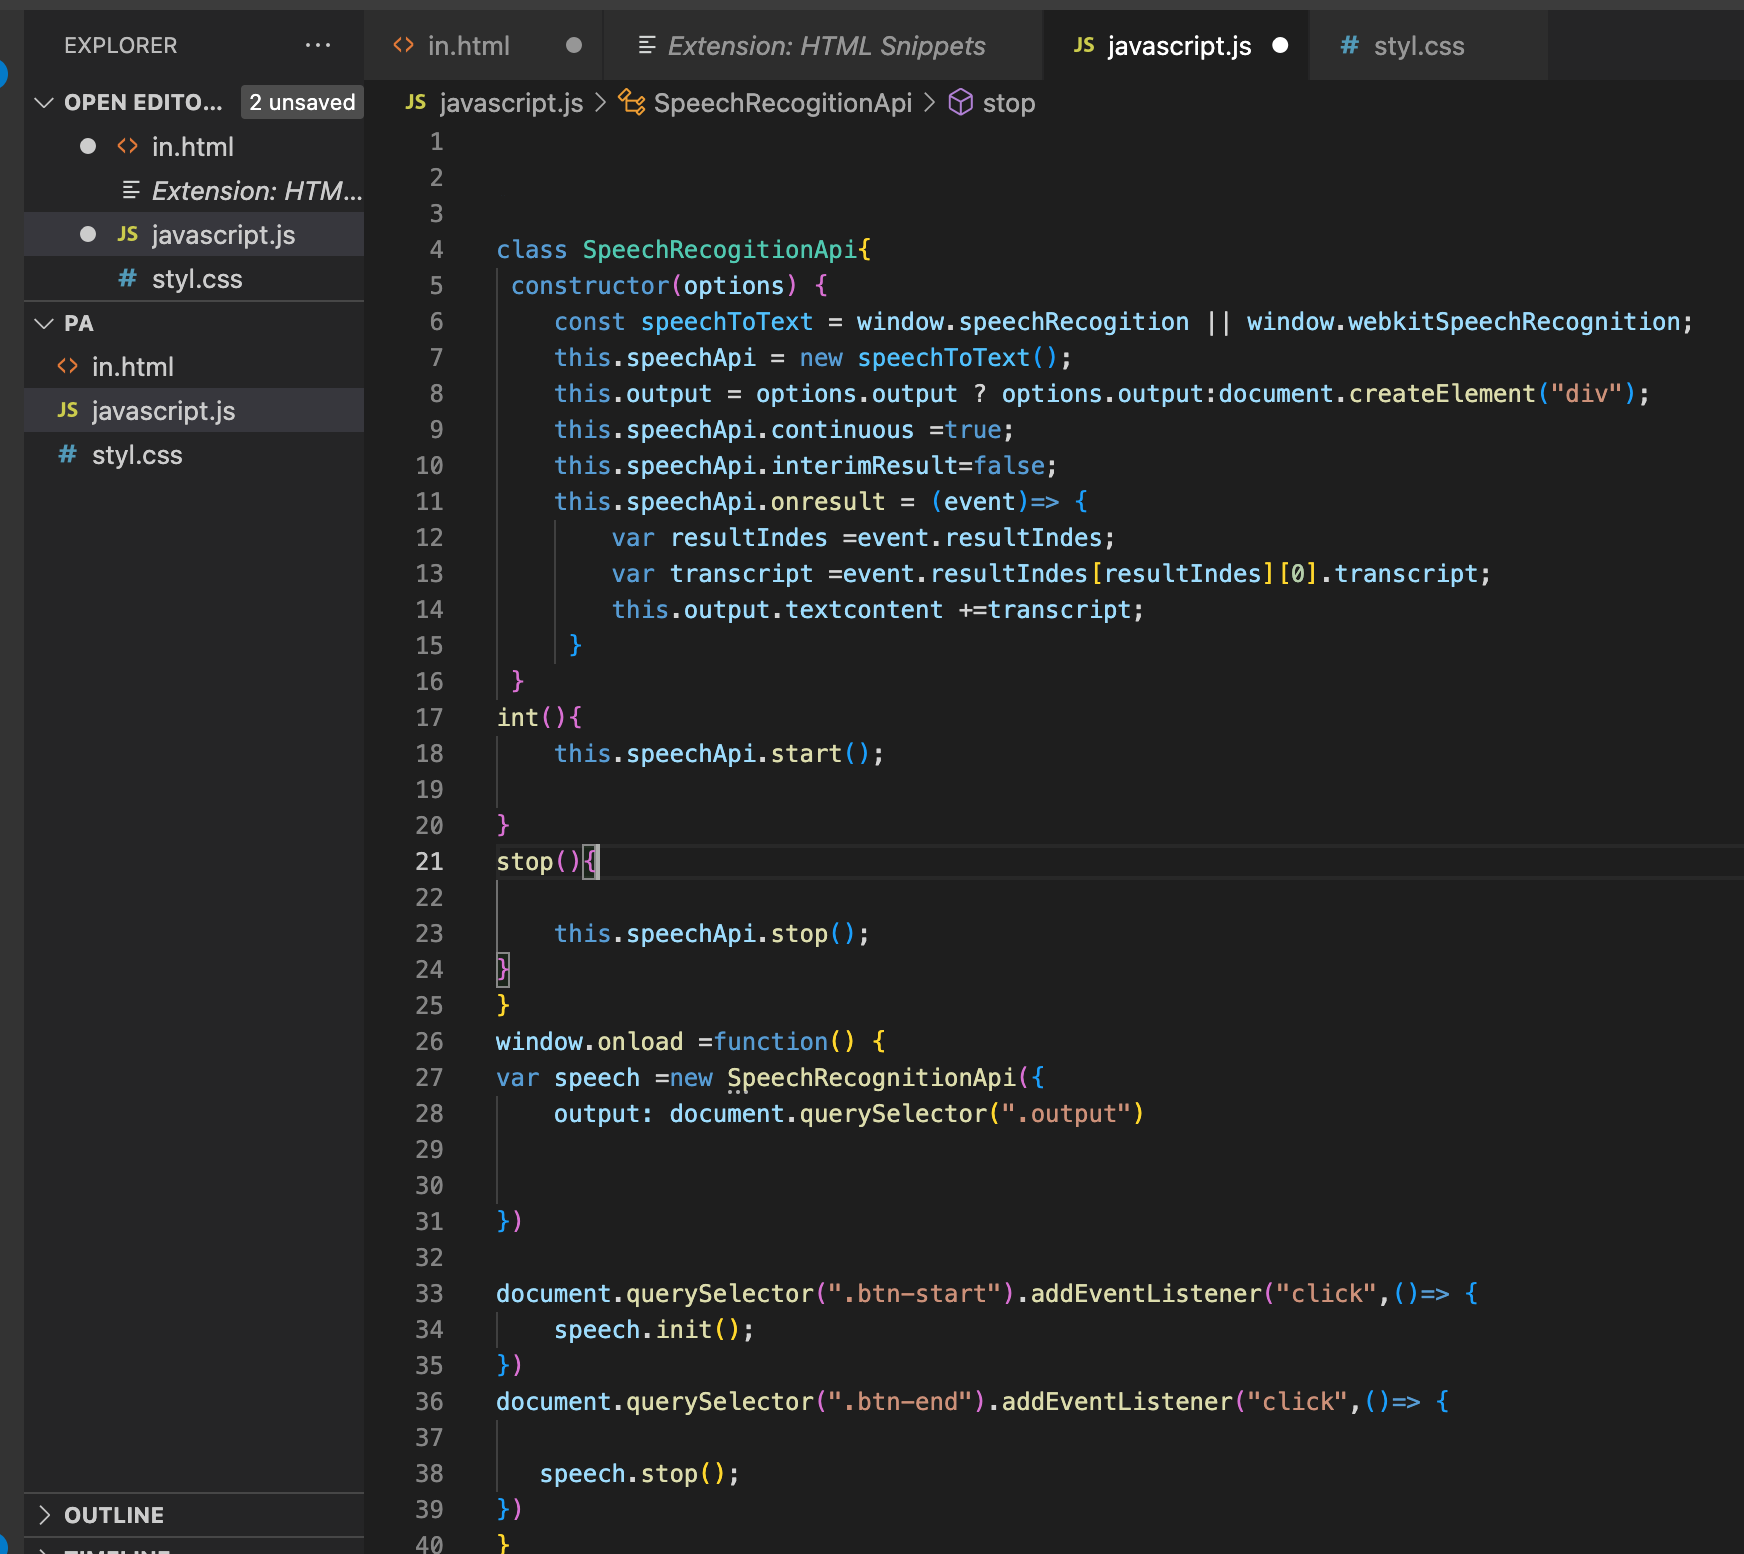The height and width of the screenshot is (1554, 1744).
Task: Click the unsaved dot on the javascript.js tab
Action: point(1280,45)
